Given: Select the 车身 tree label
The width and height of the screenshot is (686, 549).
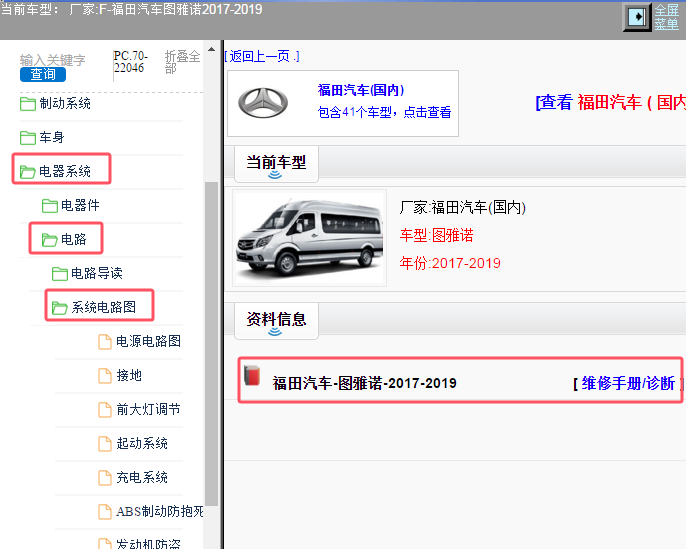Looking at the screenshot, I should click(52, 137).
